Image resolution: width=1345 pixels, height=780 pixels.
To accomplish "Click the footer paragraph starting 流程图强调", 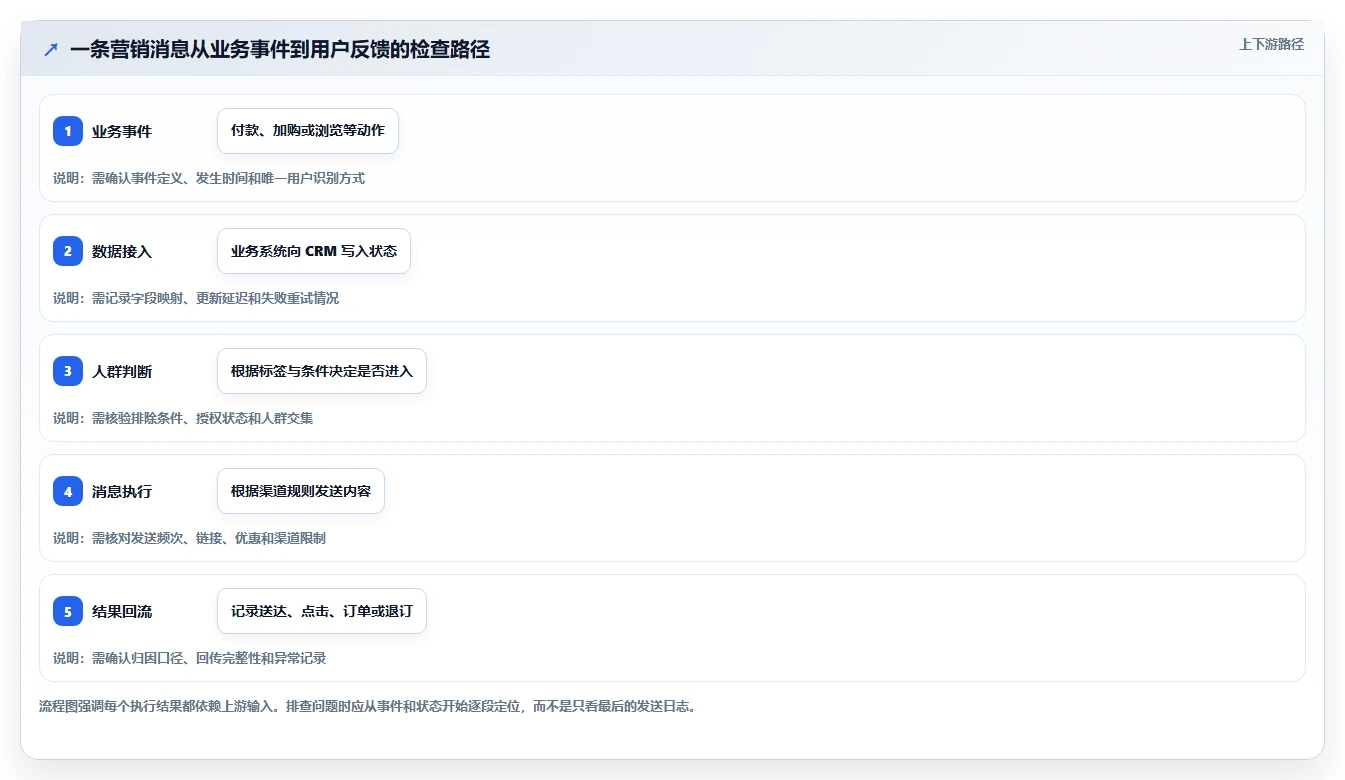I will tap(367, 706).
